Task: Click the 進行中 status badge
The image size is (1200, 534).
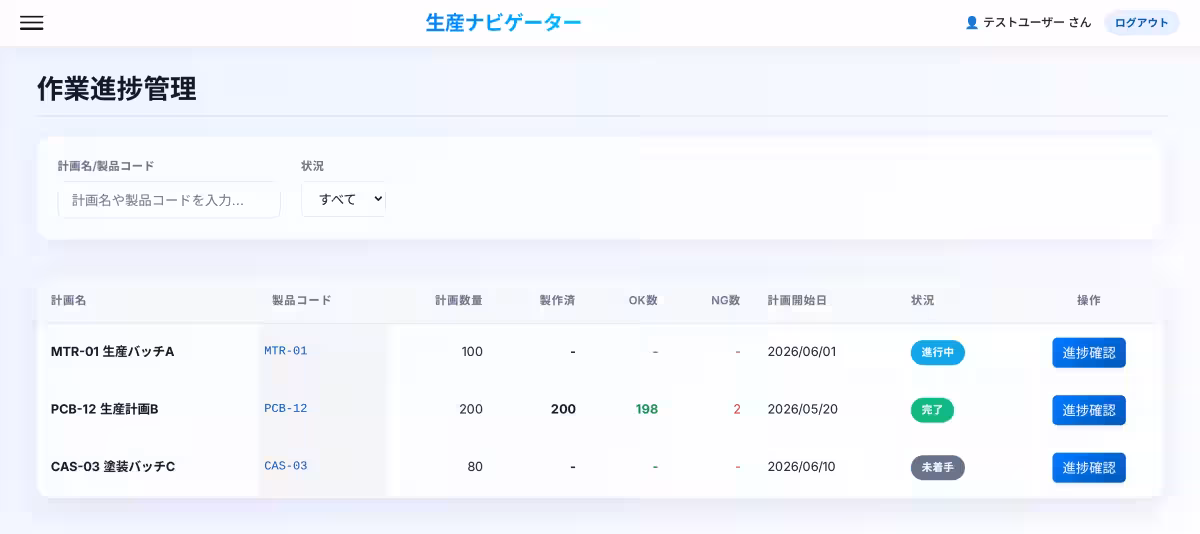Action: click(x=937, y=353)
